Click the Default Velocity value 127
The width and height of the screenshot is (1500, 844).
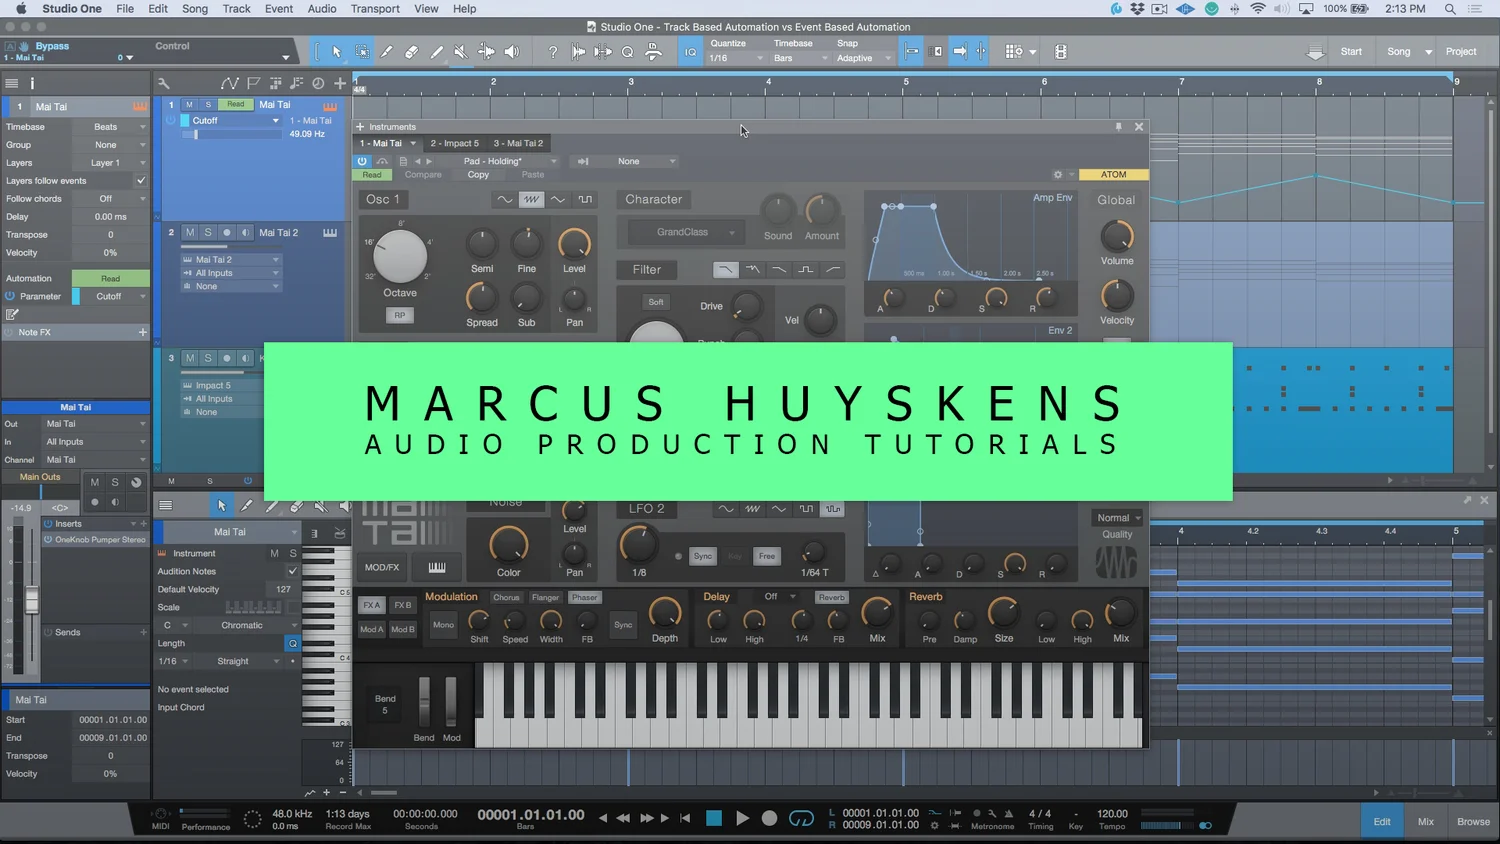[283, 589]
